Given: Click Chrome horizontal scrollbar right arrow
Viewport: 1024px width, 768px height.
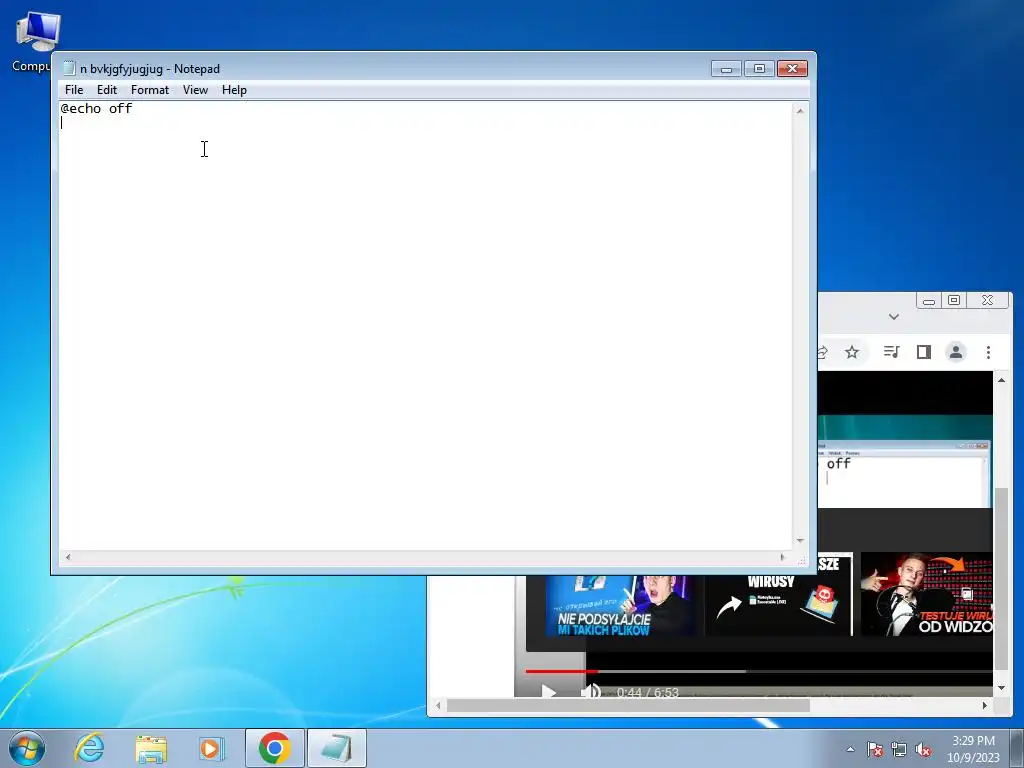Looking at the screenshot, I should coord(985,705).
